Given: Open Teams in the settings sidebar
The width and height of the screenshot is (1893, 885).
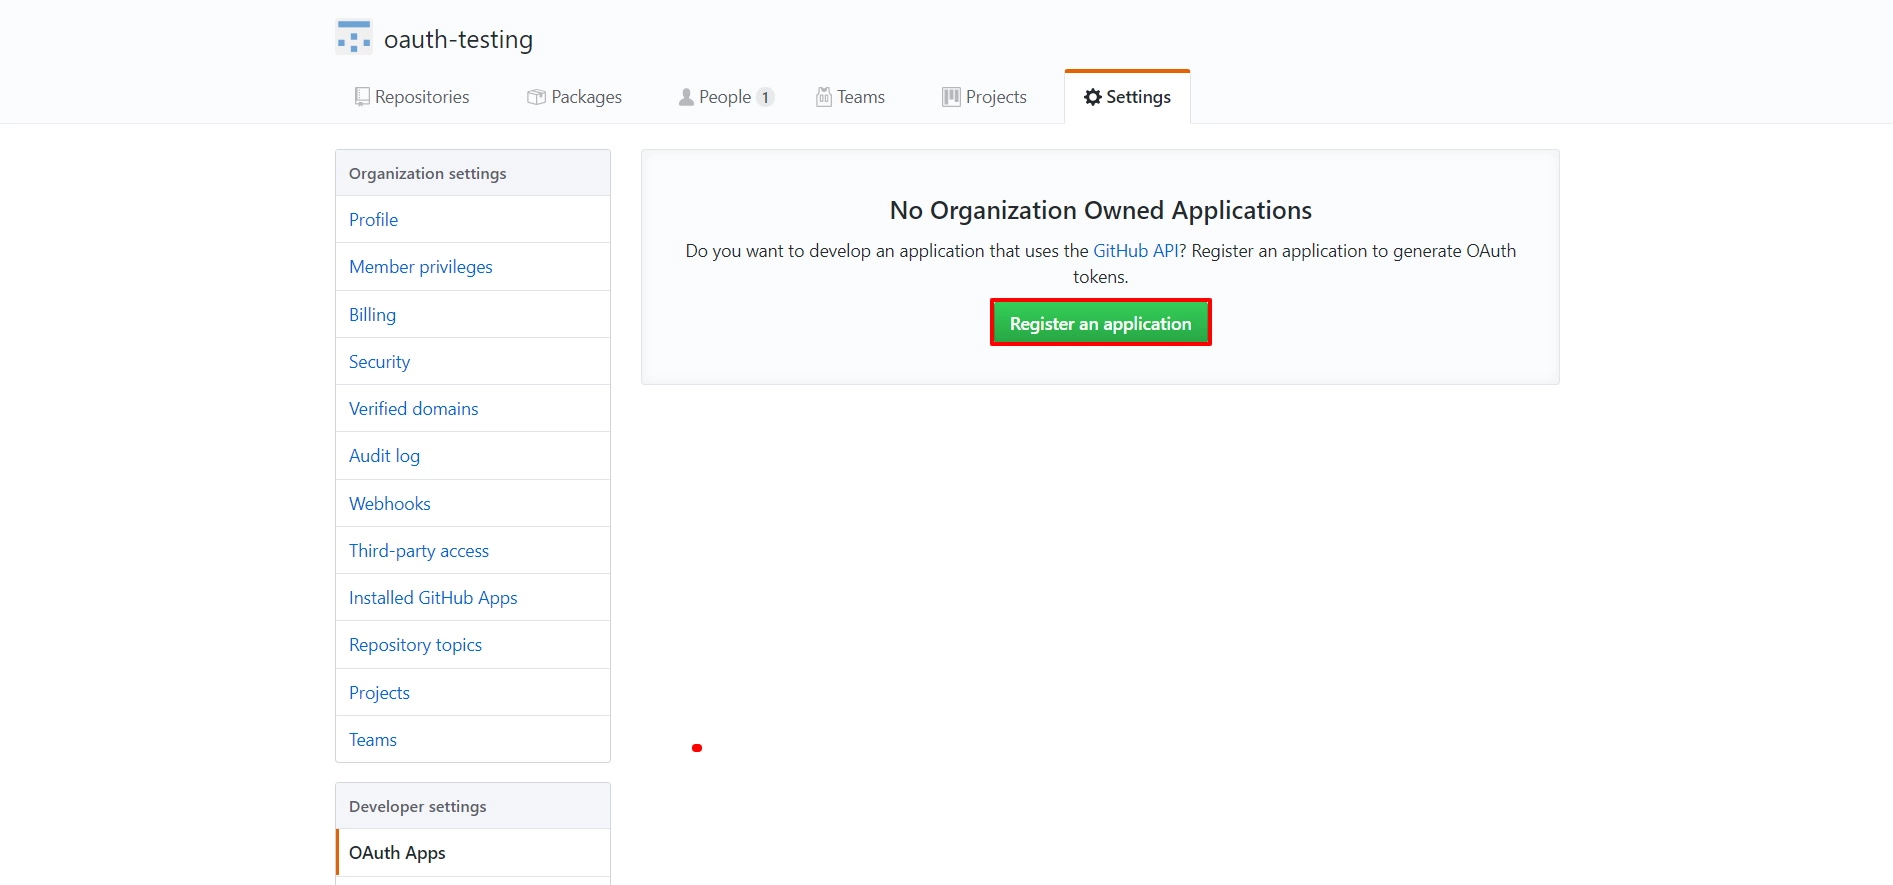Looking at the screenshot, I should tap(473, 740).
